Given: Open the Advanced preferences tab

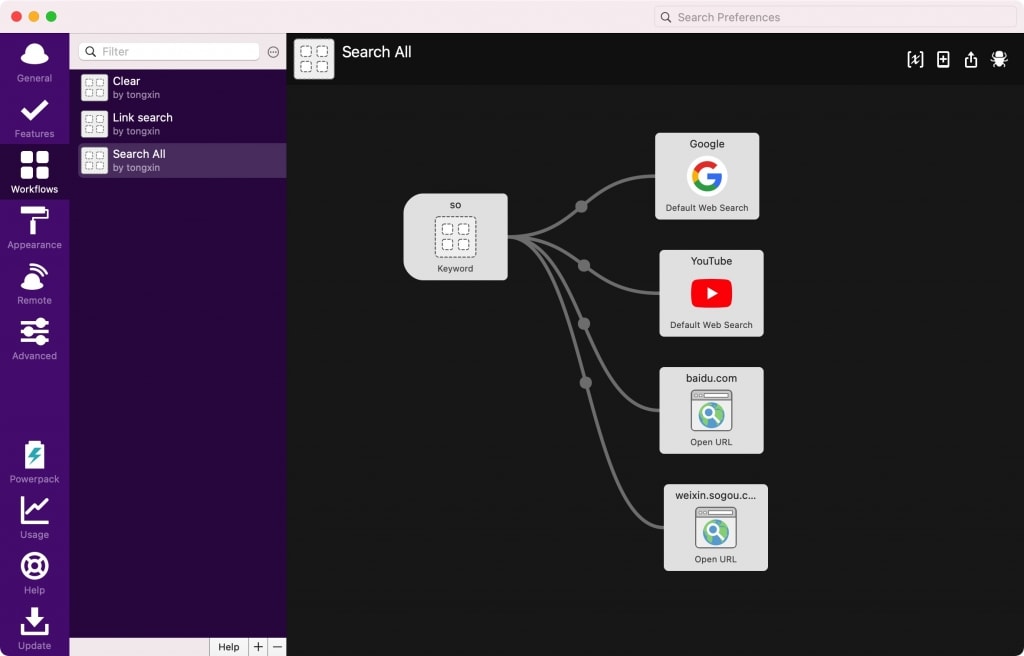Looking at the screenshot, I should (34, 339).
